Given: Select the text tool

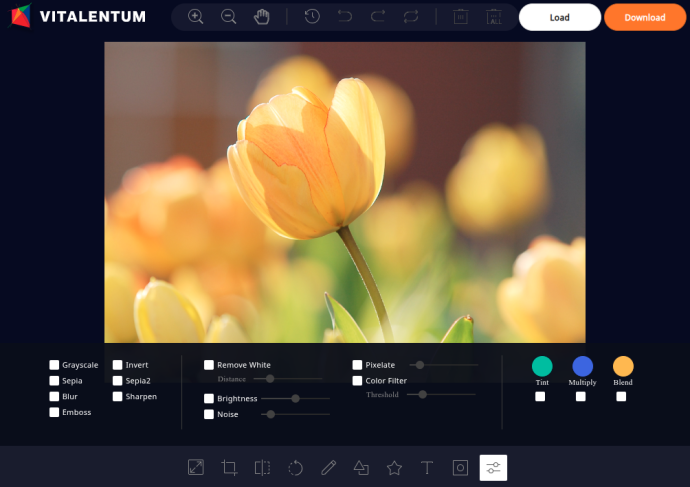Looking at the screenshot, I should coord(427,467).
